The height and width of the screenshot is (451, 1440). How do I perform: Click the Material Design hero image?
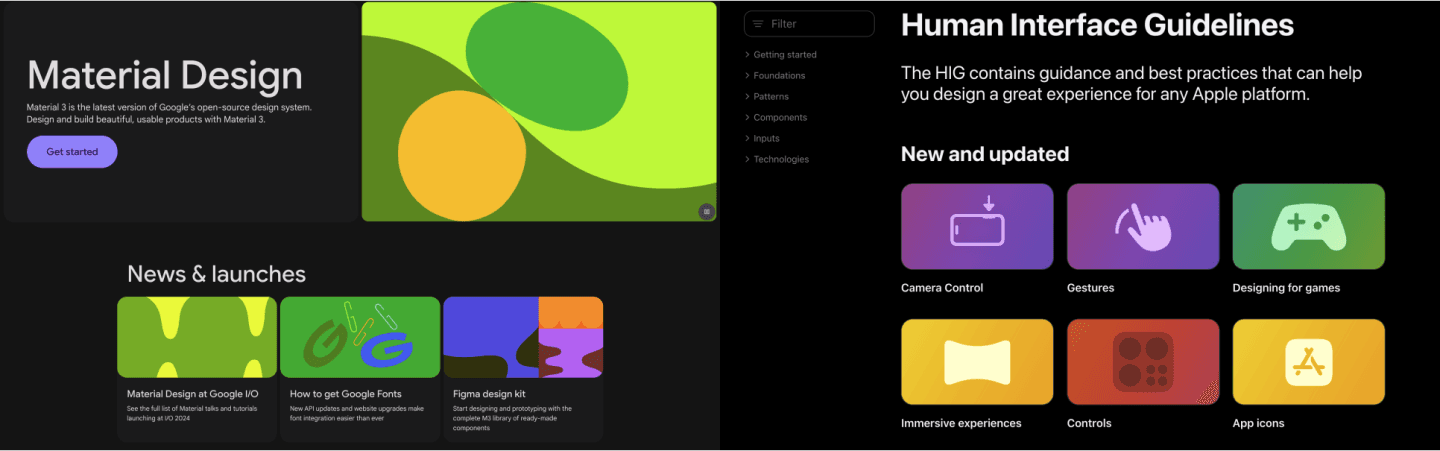click(539, 111)
